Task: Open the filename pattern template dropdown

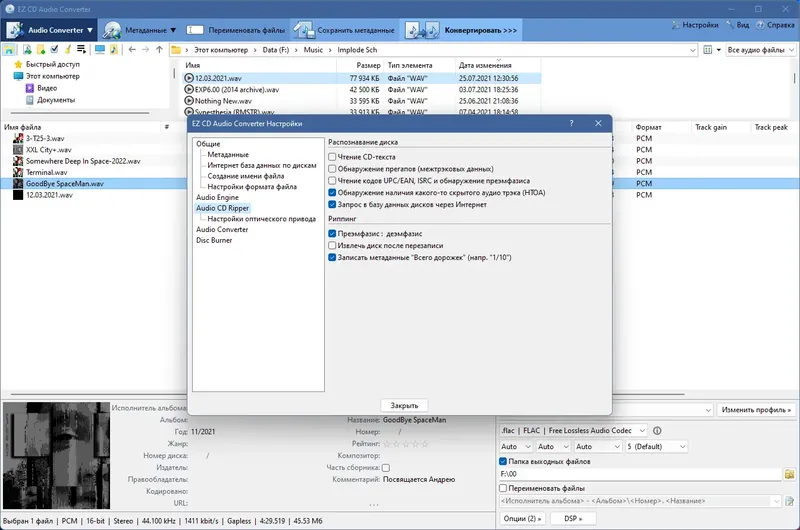Action: click(x=776, y=501)
